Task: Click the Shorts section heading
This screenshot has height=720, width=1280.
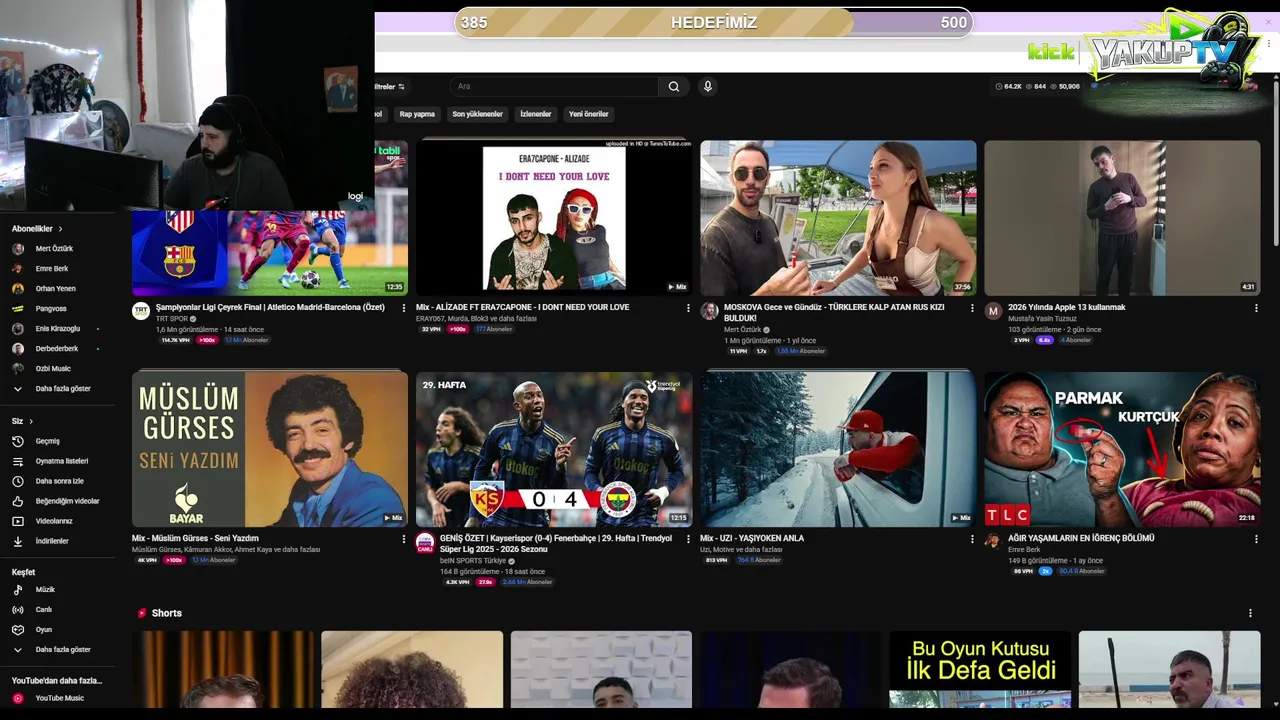Action: [x=166, y=613]
